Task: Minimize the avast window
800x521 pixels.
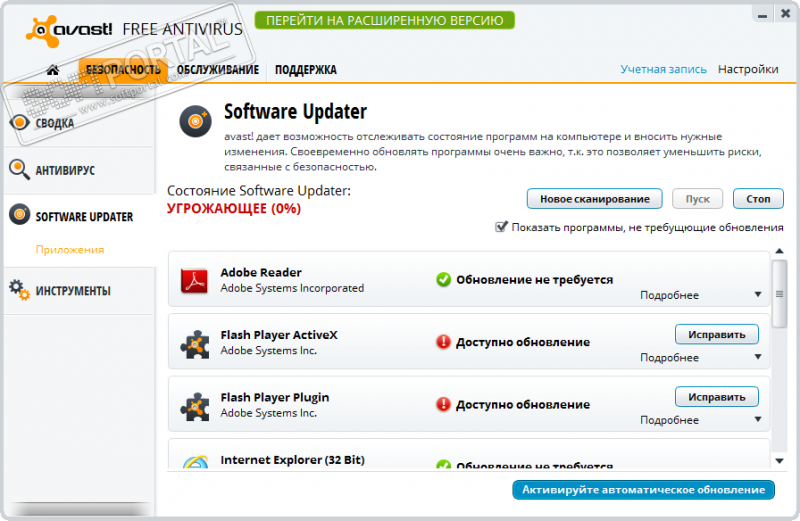Action: (762, 14)
